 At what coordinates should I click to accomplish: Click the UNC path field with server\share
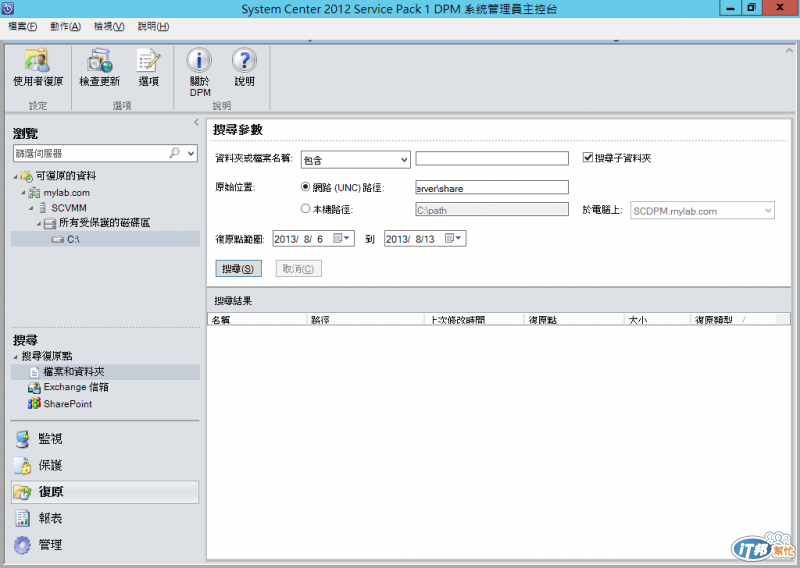coord(492,187)
